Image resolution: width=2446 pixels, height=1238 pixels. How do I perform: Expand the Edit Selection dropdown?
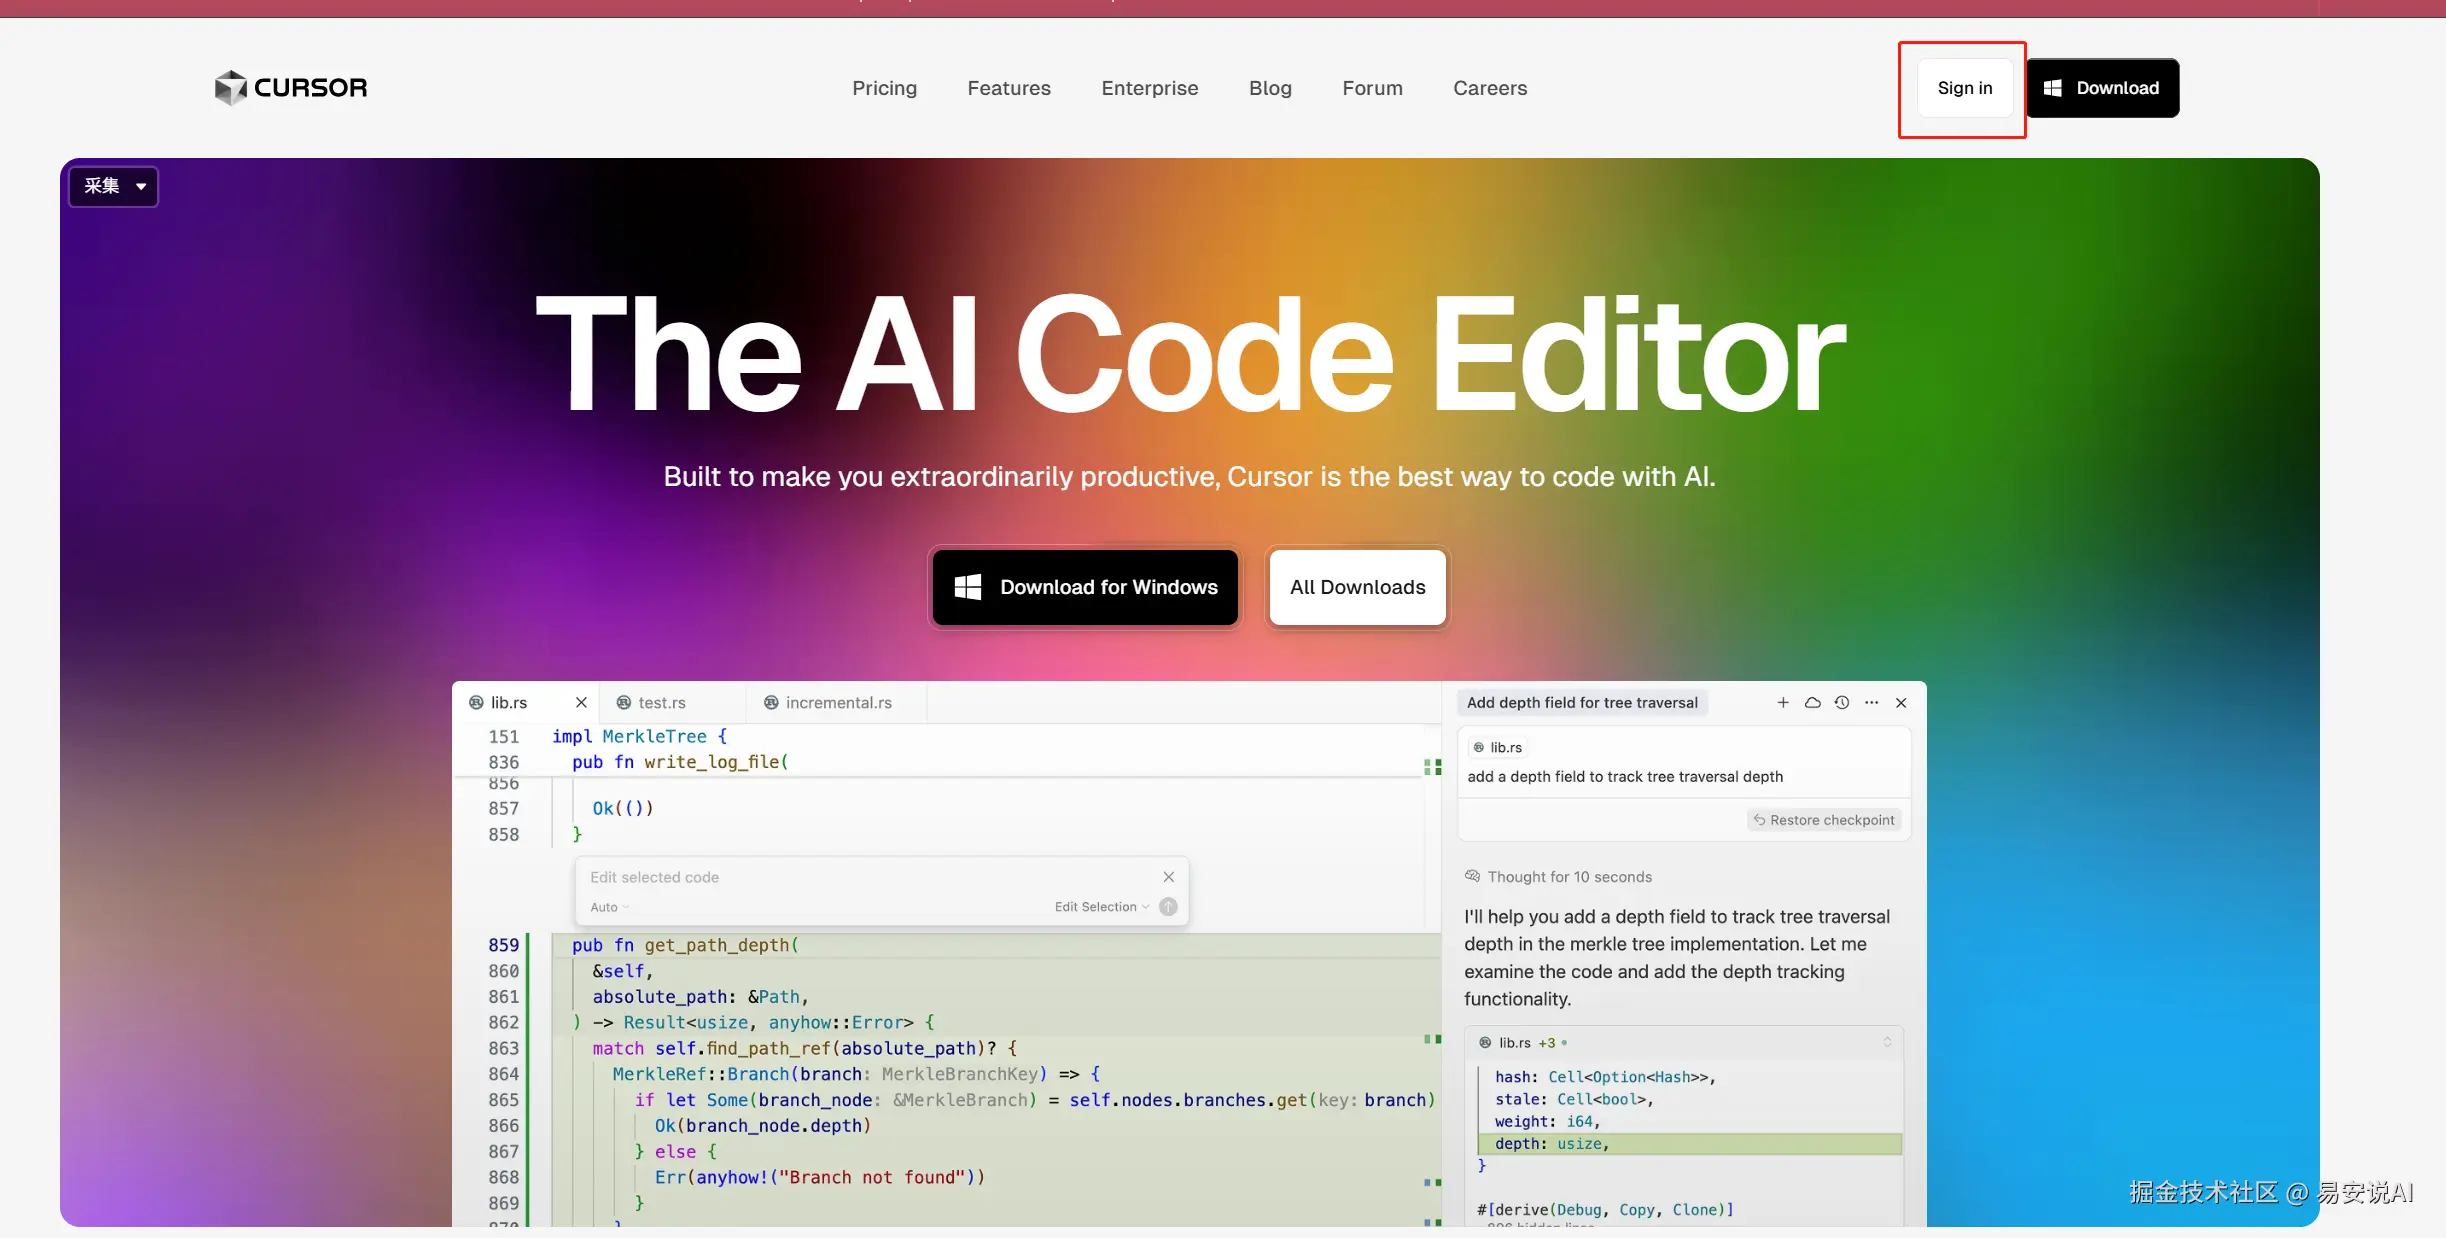click(1101, 907)
